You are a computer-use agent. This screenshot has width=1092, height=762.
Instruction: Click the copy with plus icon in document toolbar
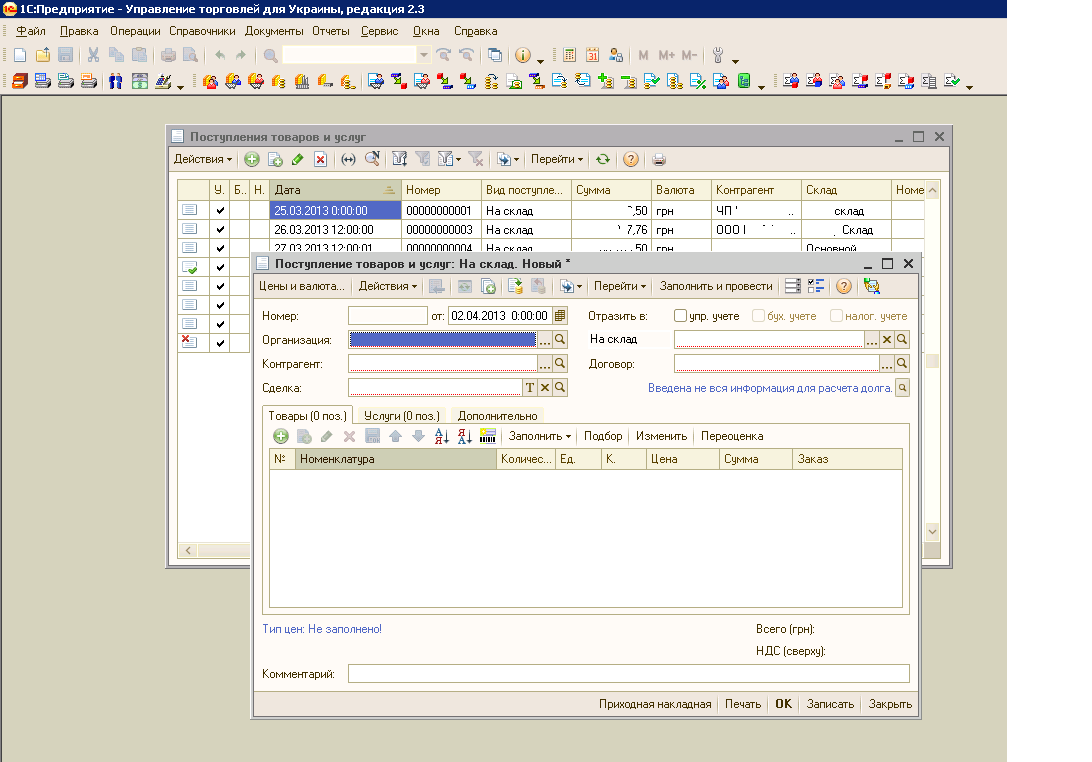pos(488,286)
